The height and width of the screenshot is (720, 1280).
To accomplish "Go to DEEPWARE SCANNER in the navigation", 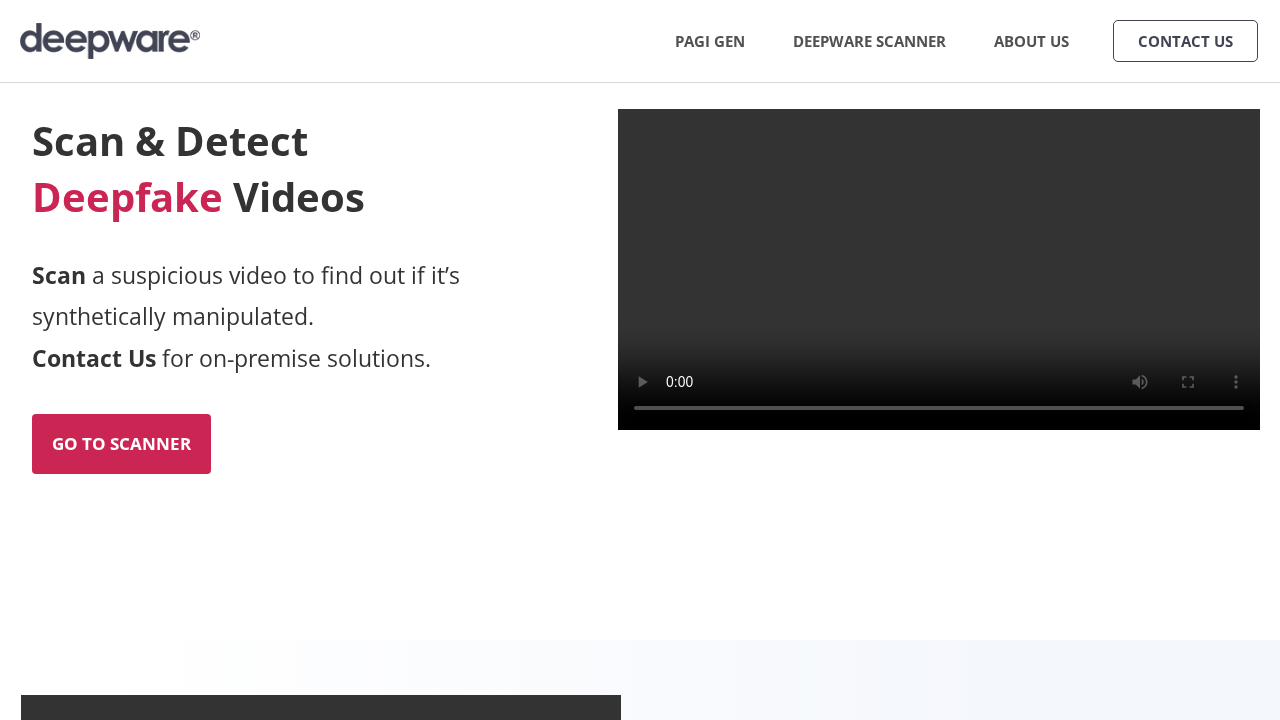I will pyautogui.click(x=869, y=41).
